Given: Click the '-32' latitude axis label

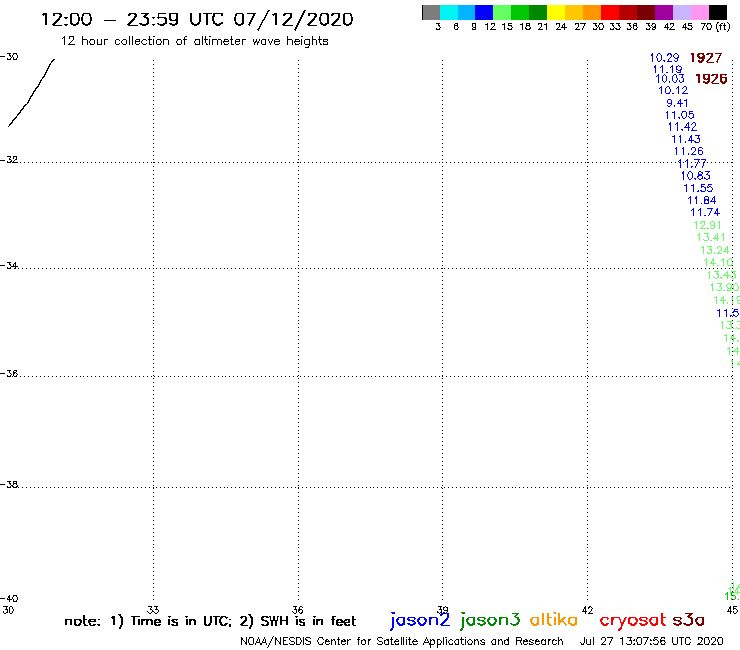Looking at the screenshot, I should click(x=9, y=160).
